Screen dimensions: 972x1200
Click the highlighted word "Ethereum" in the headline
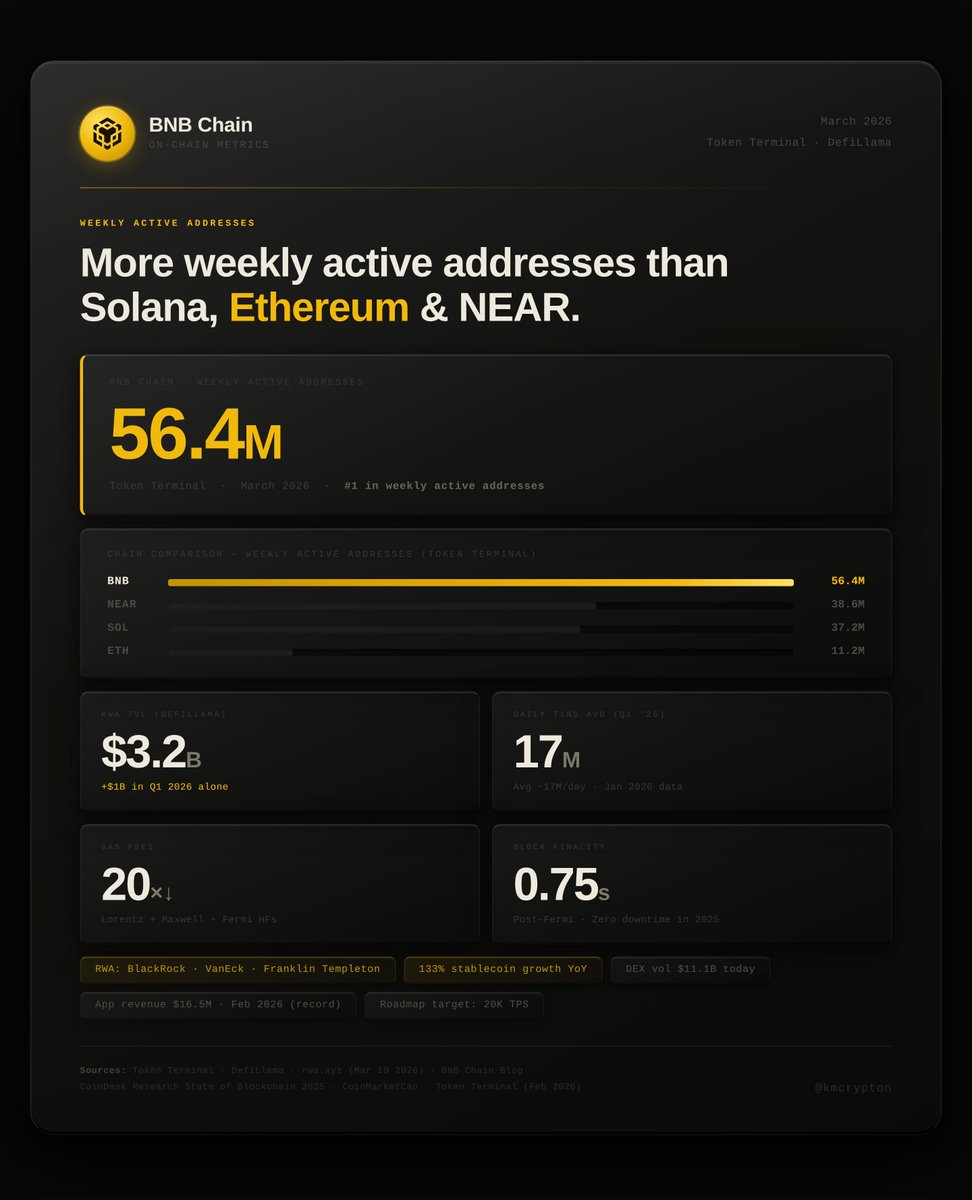click(319, 308)
